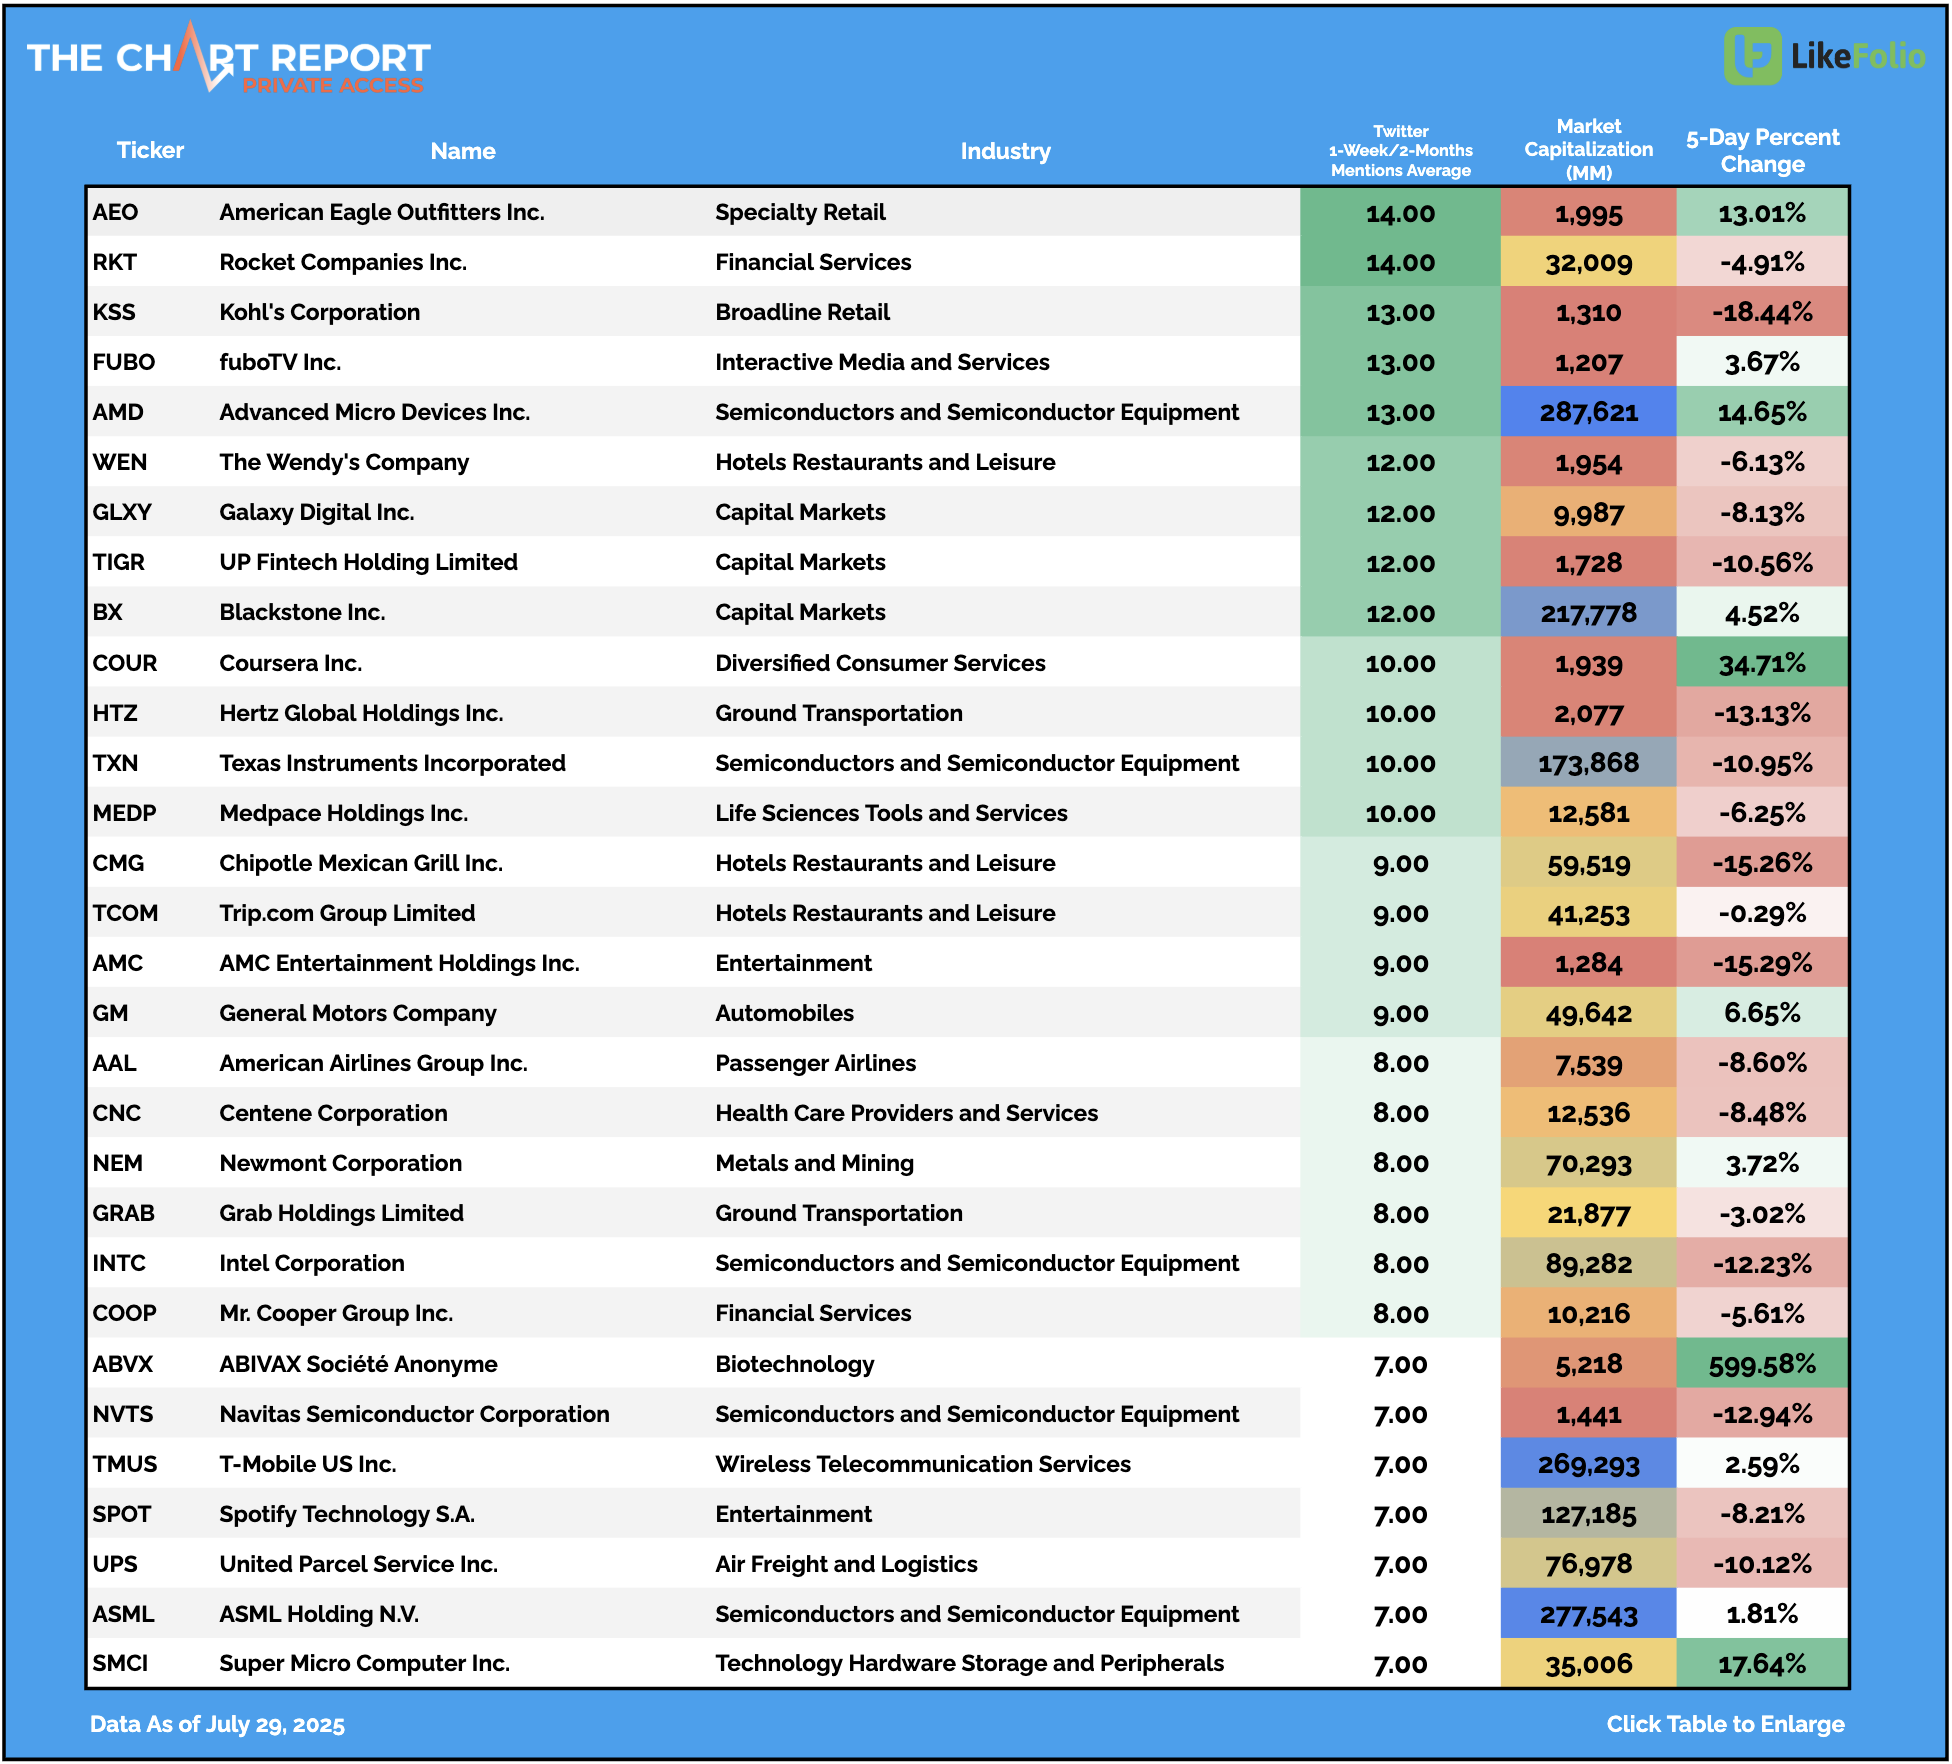
Task: Click the Kohl's Corporation name
Action: click(x=319, y=312)
